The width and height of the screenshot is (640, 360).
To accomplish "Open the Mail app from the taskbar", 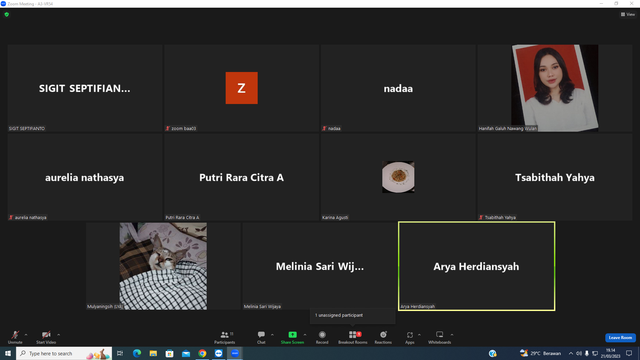I will pos(186,353).
